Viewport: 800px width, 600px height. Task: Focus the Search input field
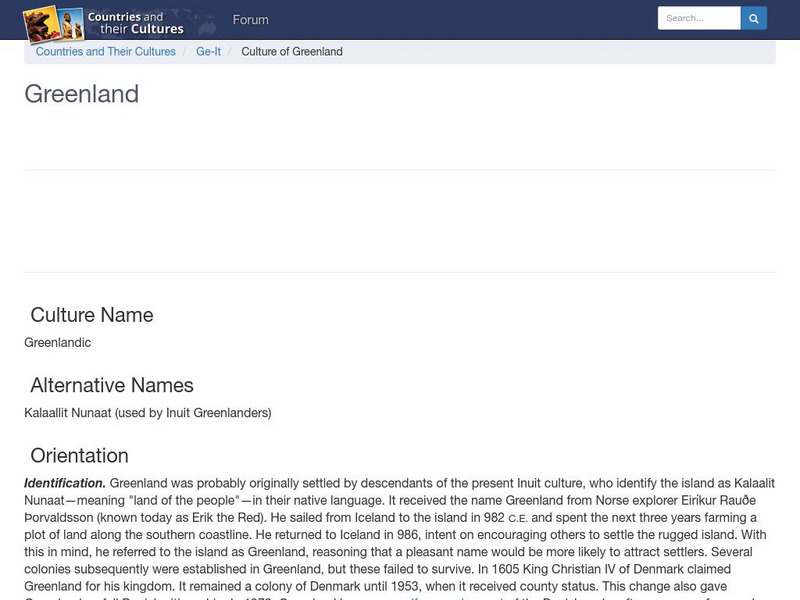click(x=699, y=18)
